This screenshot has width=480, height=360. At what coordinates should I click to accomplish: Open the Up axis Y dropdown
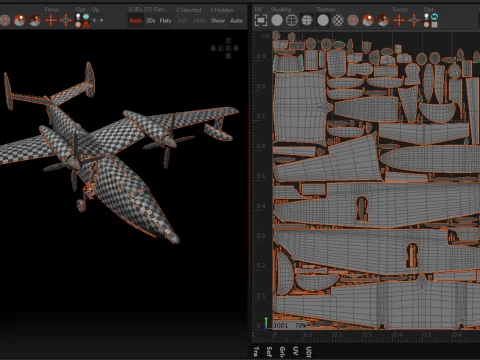pyautogui.click(x=98, y=21)
